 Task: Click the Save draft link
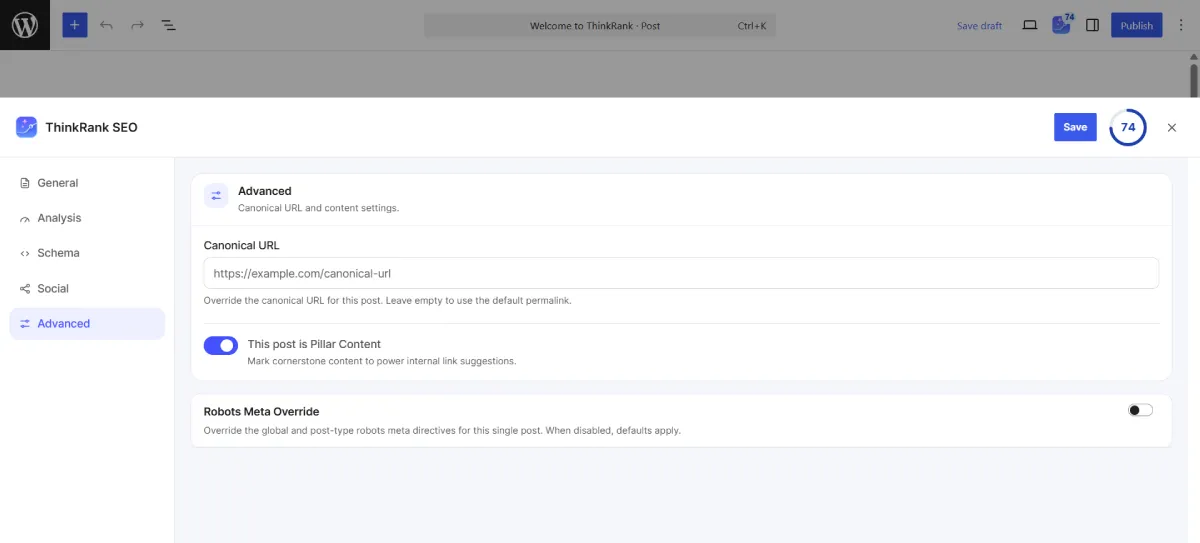[x=979, y=26]
